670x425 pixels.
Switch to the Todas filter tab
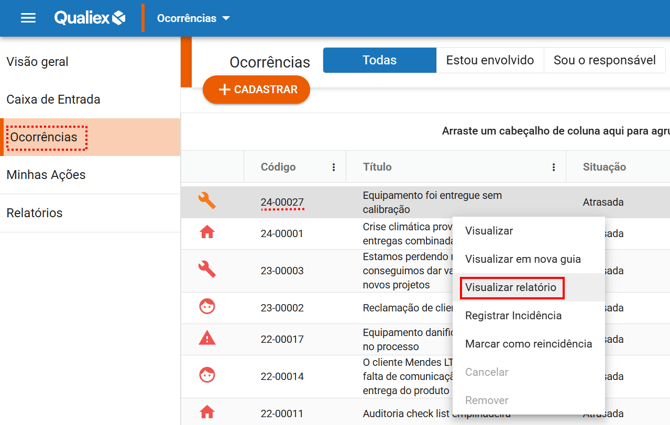(x=380, y=60)
